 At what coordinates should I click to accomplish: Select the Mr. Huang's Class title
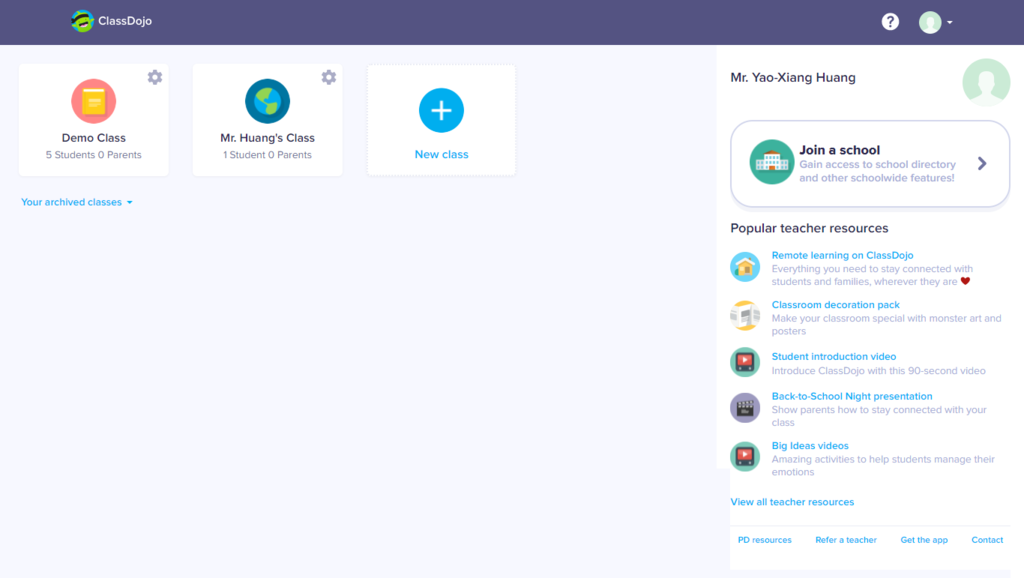(x=267, y=138)
